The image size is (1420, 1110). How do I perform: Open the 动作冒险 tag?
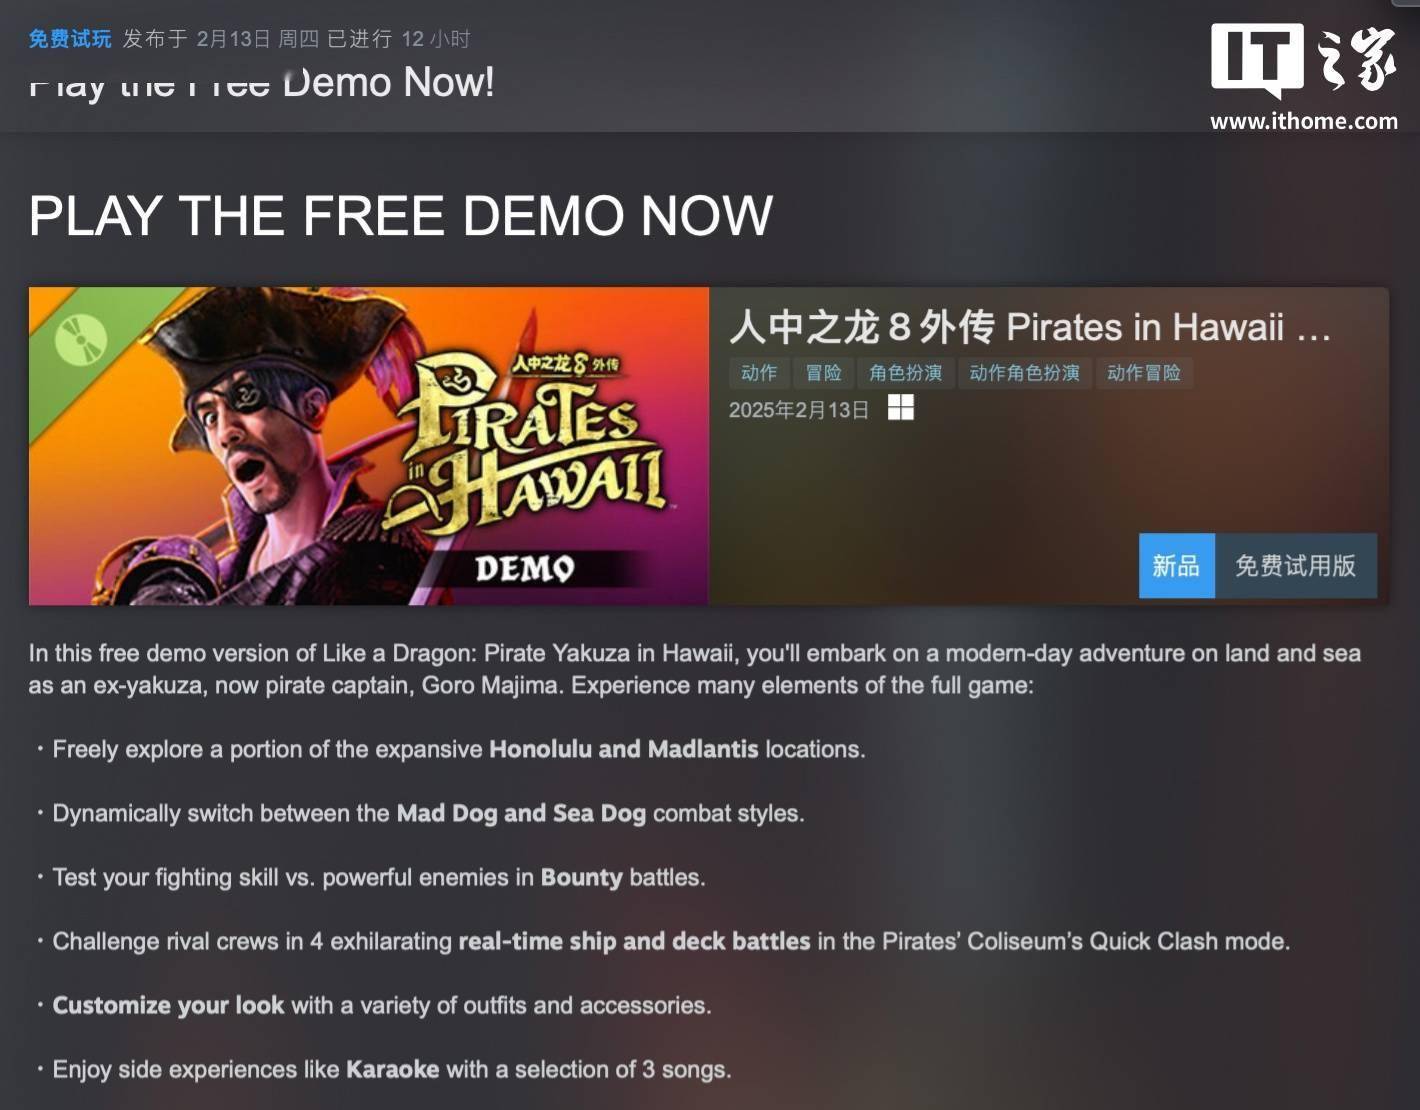pos(1143,373)
